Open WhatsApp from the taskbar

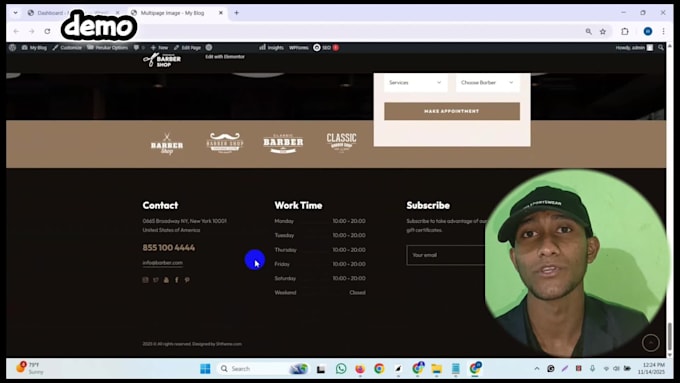pos(341,369)
